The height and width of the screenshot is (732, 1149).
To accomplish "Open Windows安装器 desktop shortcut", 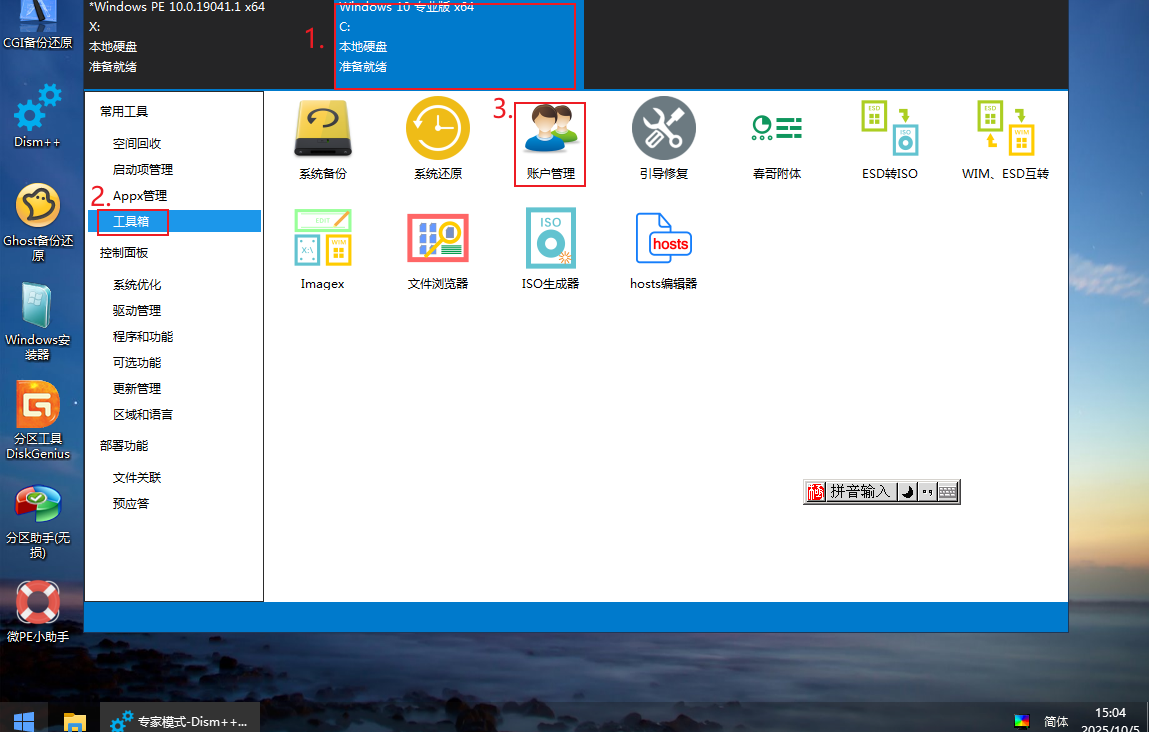I will 38,321.
